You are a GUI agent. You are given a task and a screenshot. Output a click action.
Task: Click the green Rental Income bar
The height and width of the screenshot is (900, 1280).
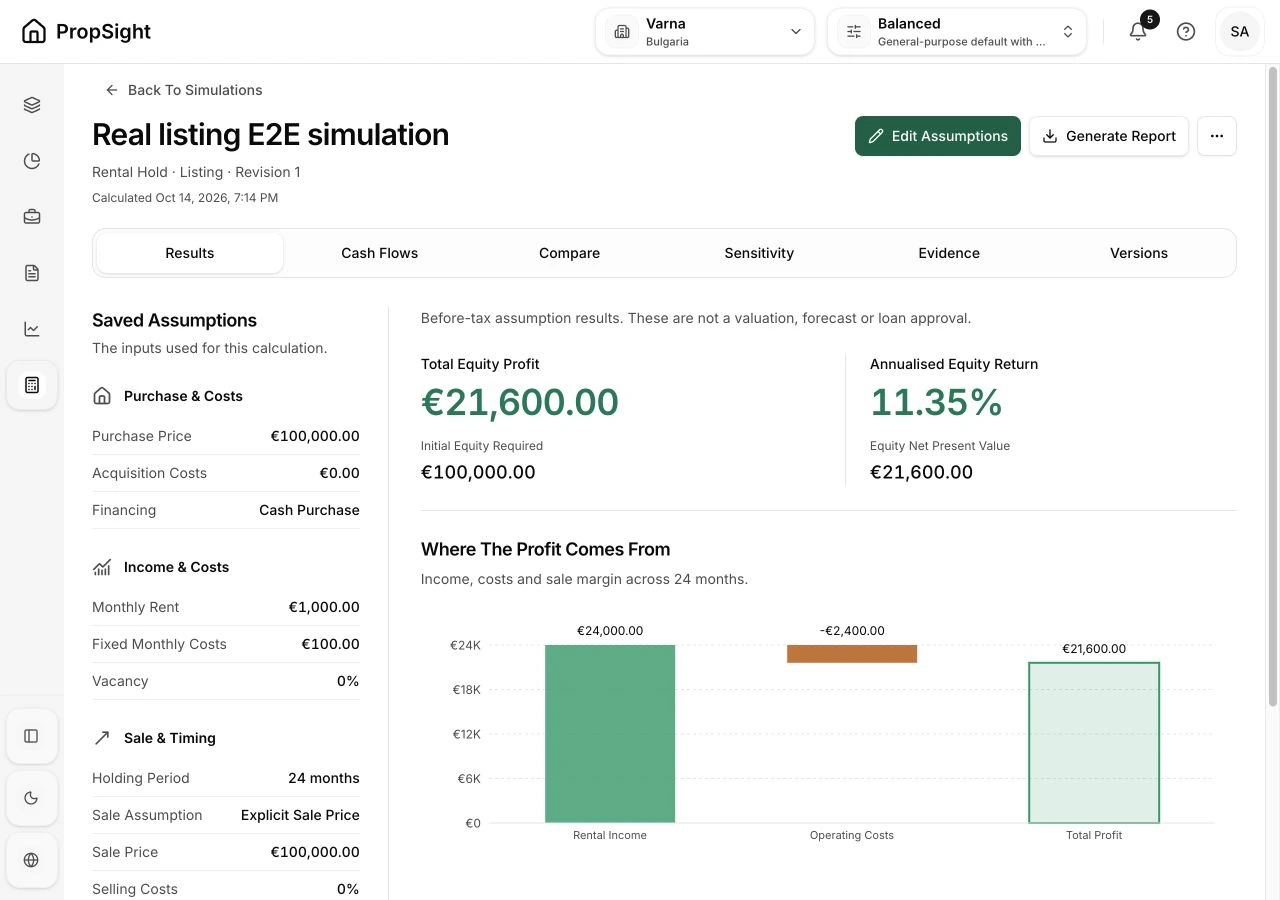click(x=610, y=734)
